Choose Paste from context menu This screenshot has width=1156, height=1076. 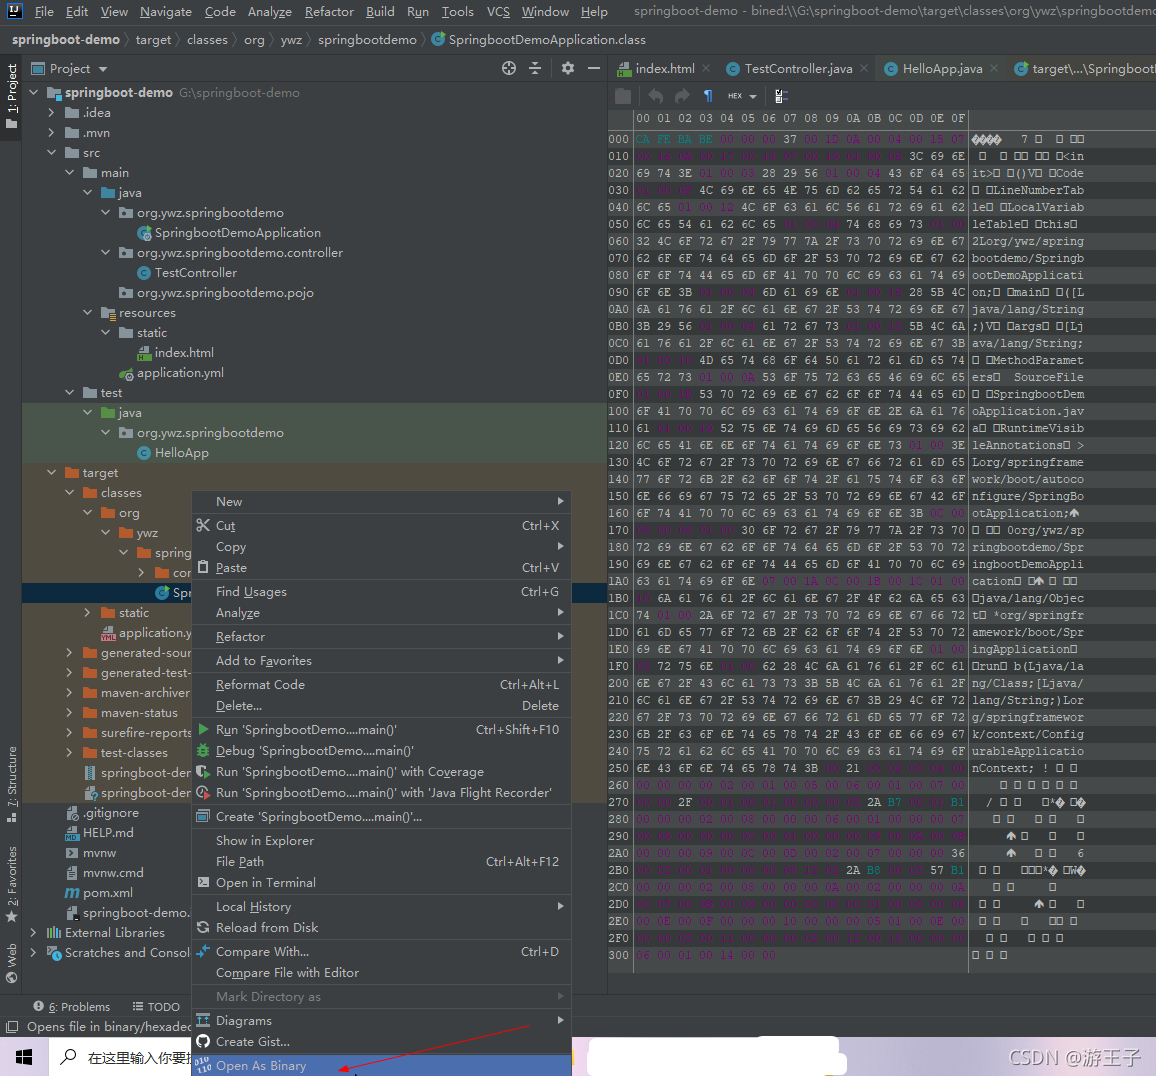pos(381,568)
